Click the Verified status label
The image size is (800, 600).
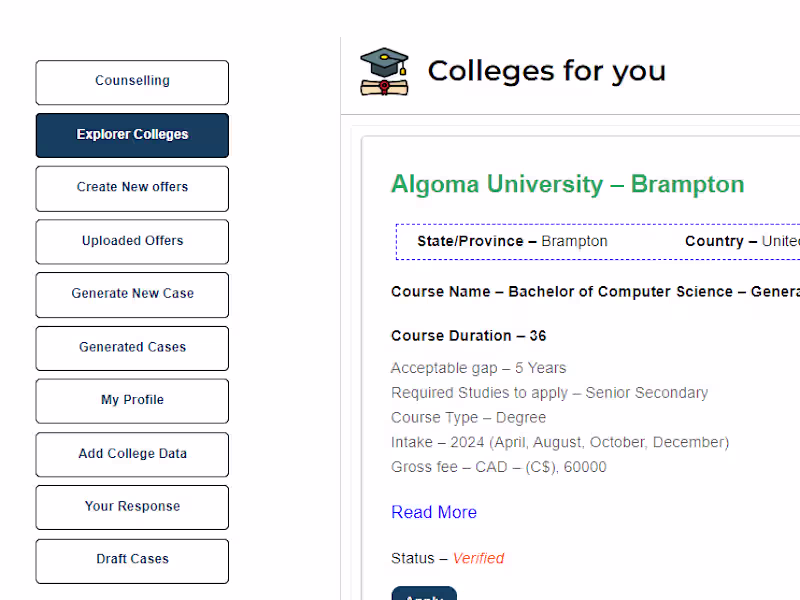click(x=478, y=558)
